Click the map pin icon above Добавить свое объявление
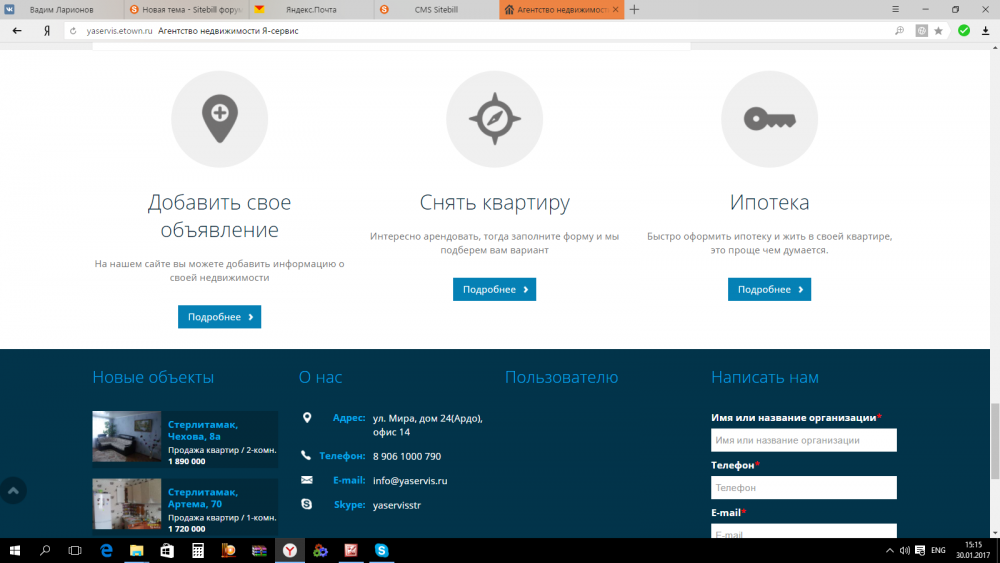1000x563 pixels. pyautogui.click(x=219, y=119)
